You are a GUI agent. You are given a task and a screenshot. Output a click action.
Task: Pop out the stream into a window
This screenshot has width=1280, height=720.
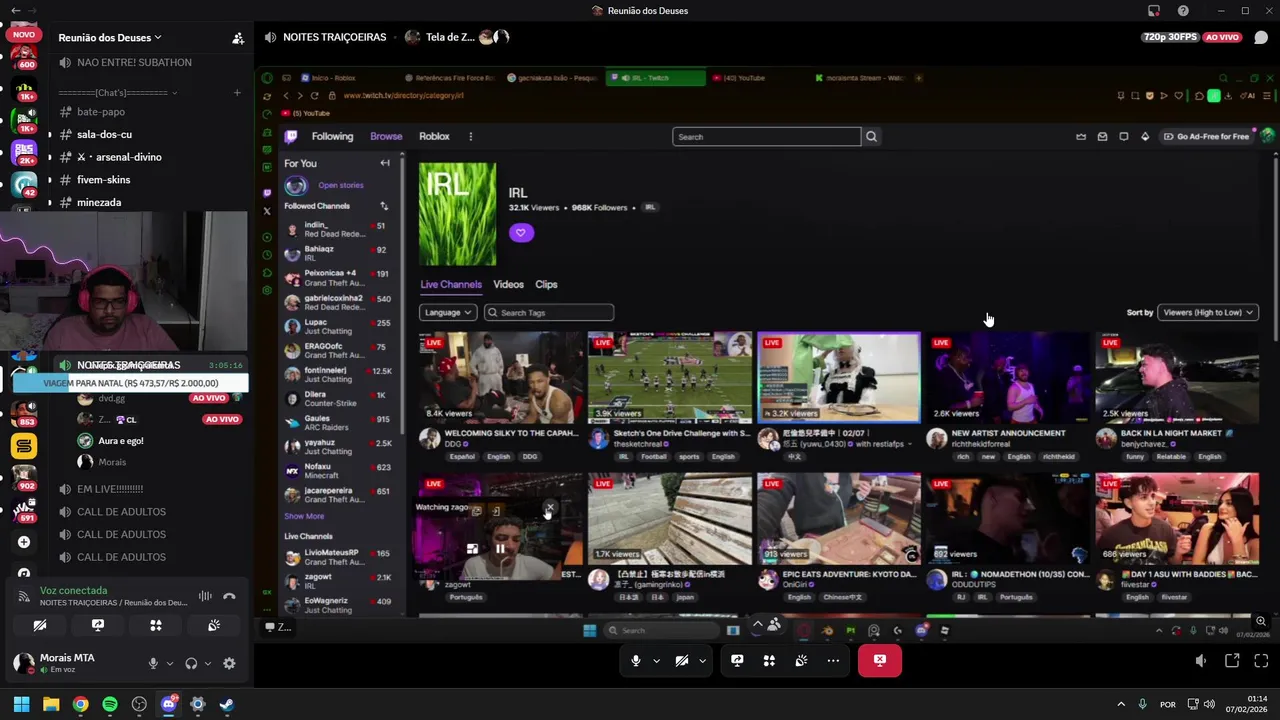click(x=1232, y=660)
